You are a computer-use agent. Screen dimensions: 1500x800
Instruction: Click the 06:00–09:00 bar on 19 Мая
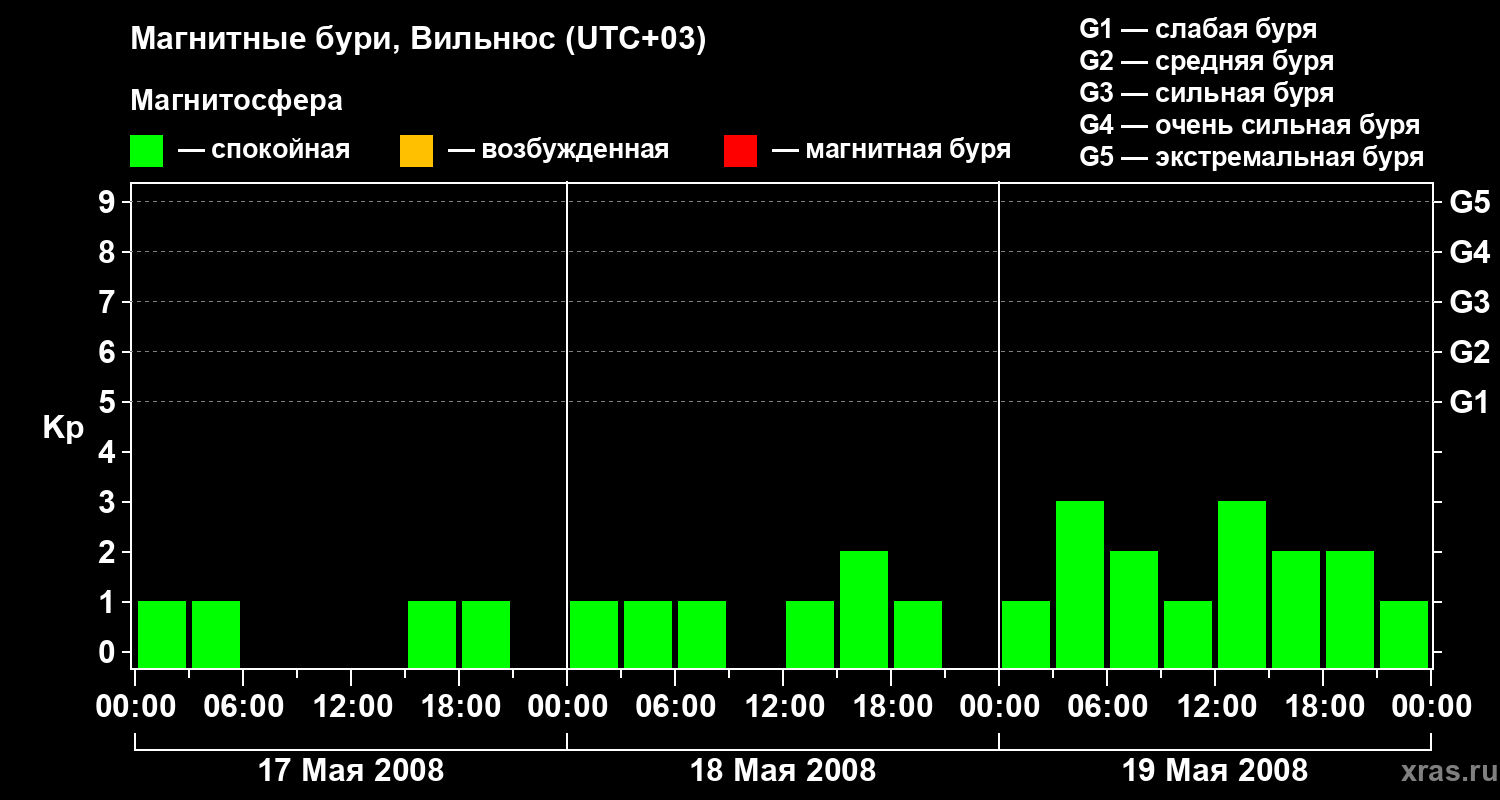1134,609
